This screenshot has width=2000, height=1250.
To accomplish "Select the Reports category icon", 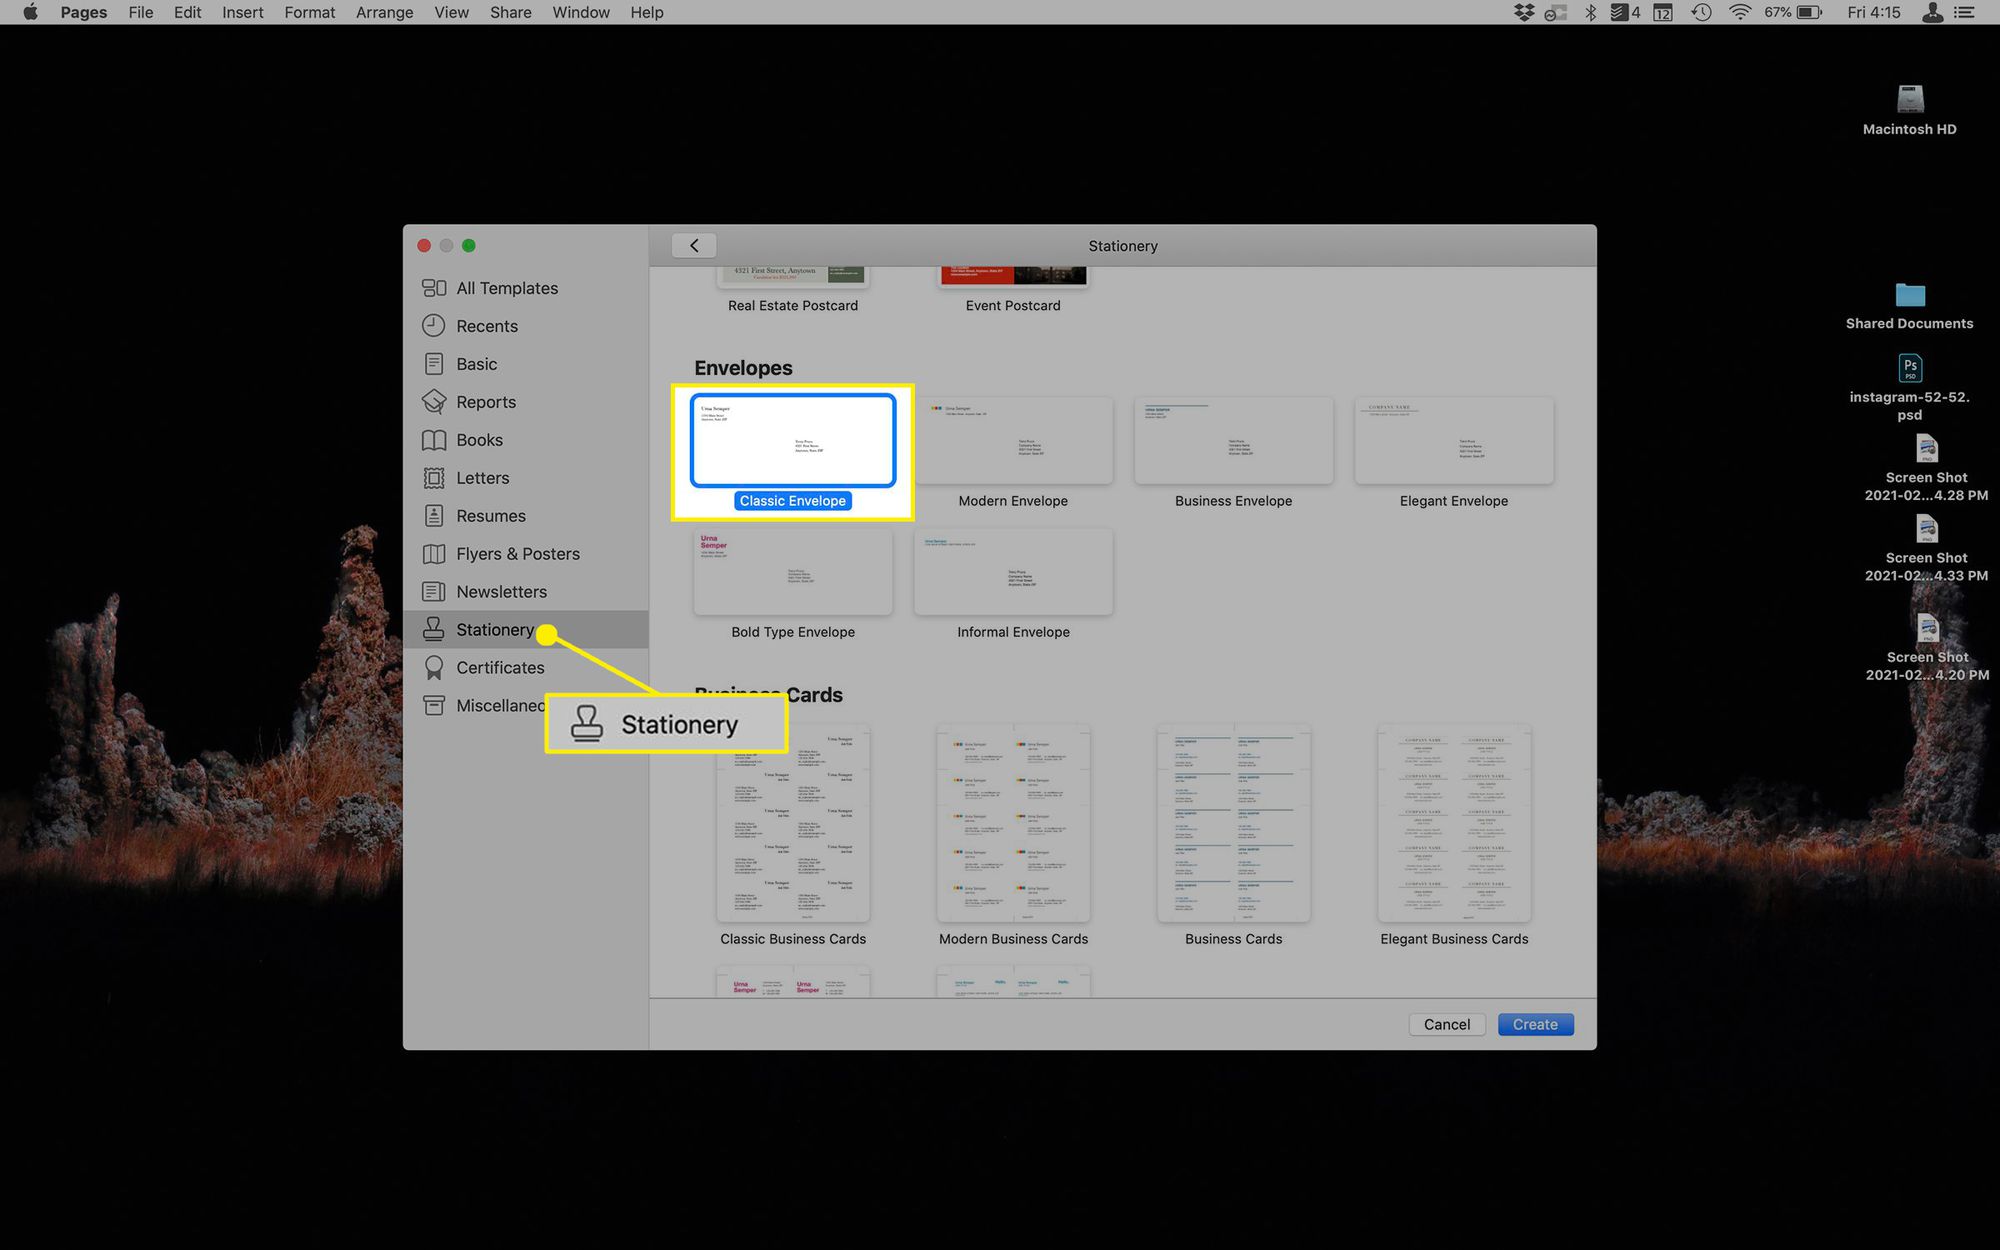I will [433, 400].
